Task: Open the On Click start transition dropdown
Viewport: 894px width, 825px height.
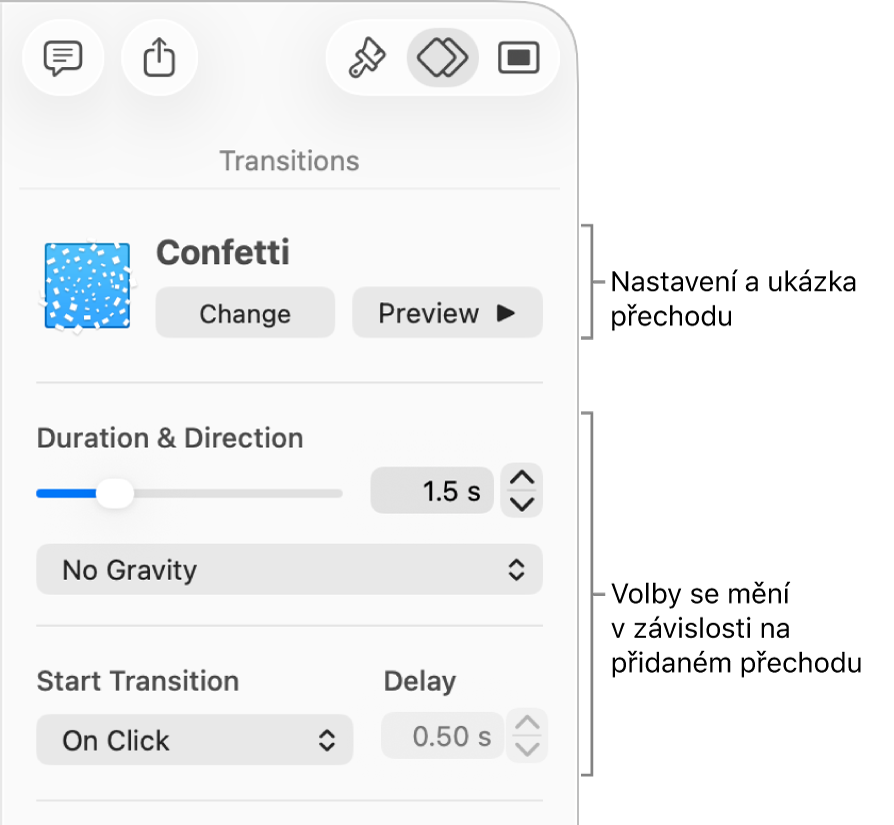Action: [194, 740]
